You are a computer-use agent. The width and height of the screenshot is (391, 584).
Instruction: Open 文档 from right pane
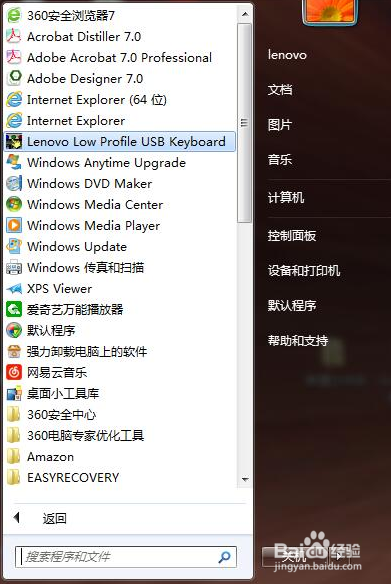[x=280, y=90]
